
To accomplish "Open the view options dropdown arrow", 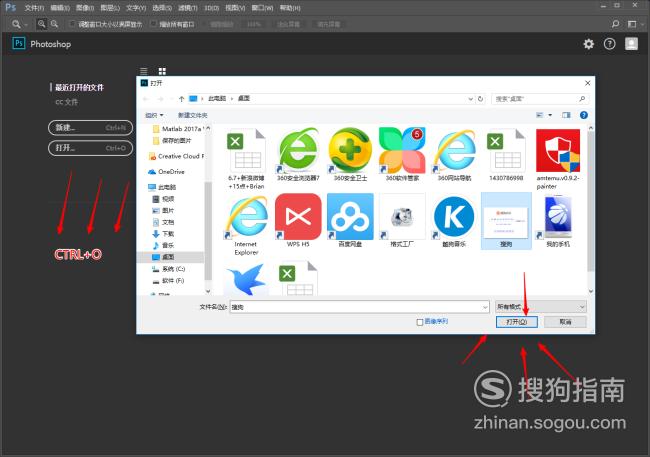I will pos(550,115).
